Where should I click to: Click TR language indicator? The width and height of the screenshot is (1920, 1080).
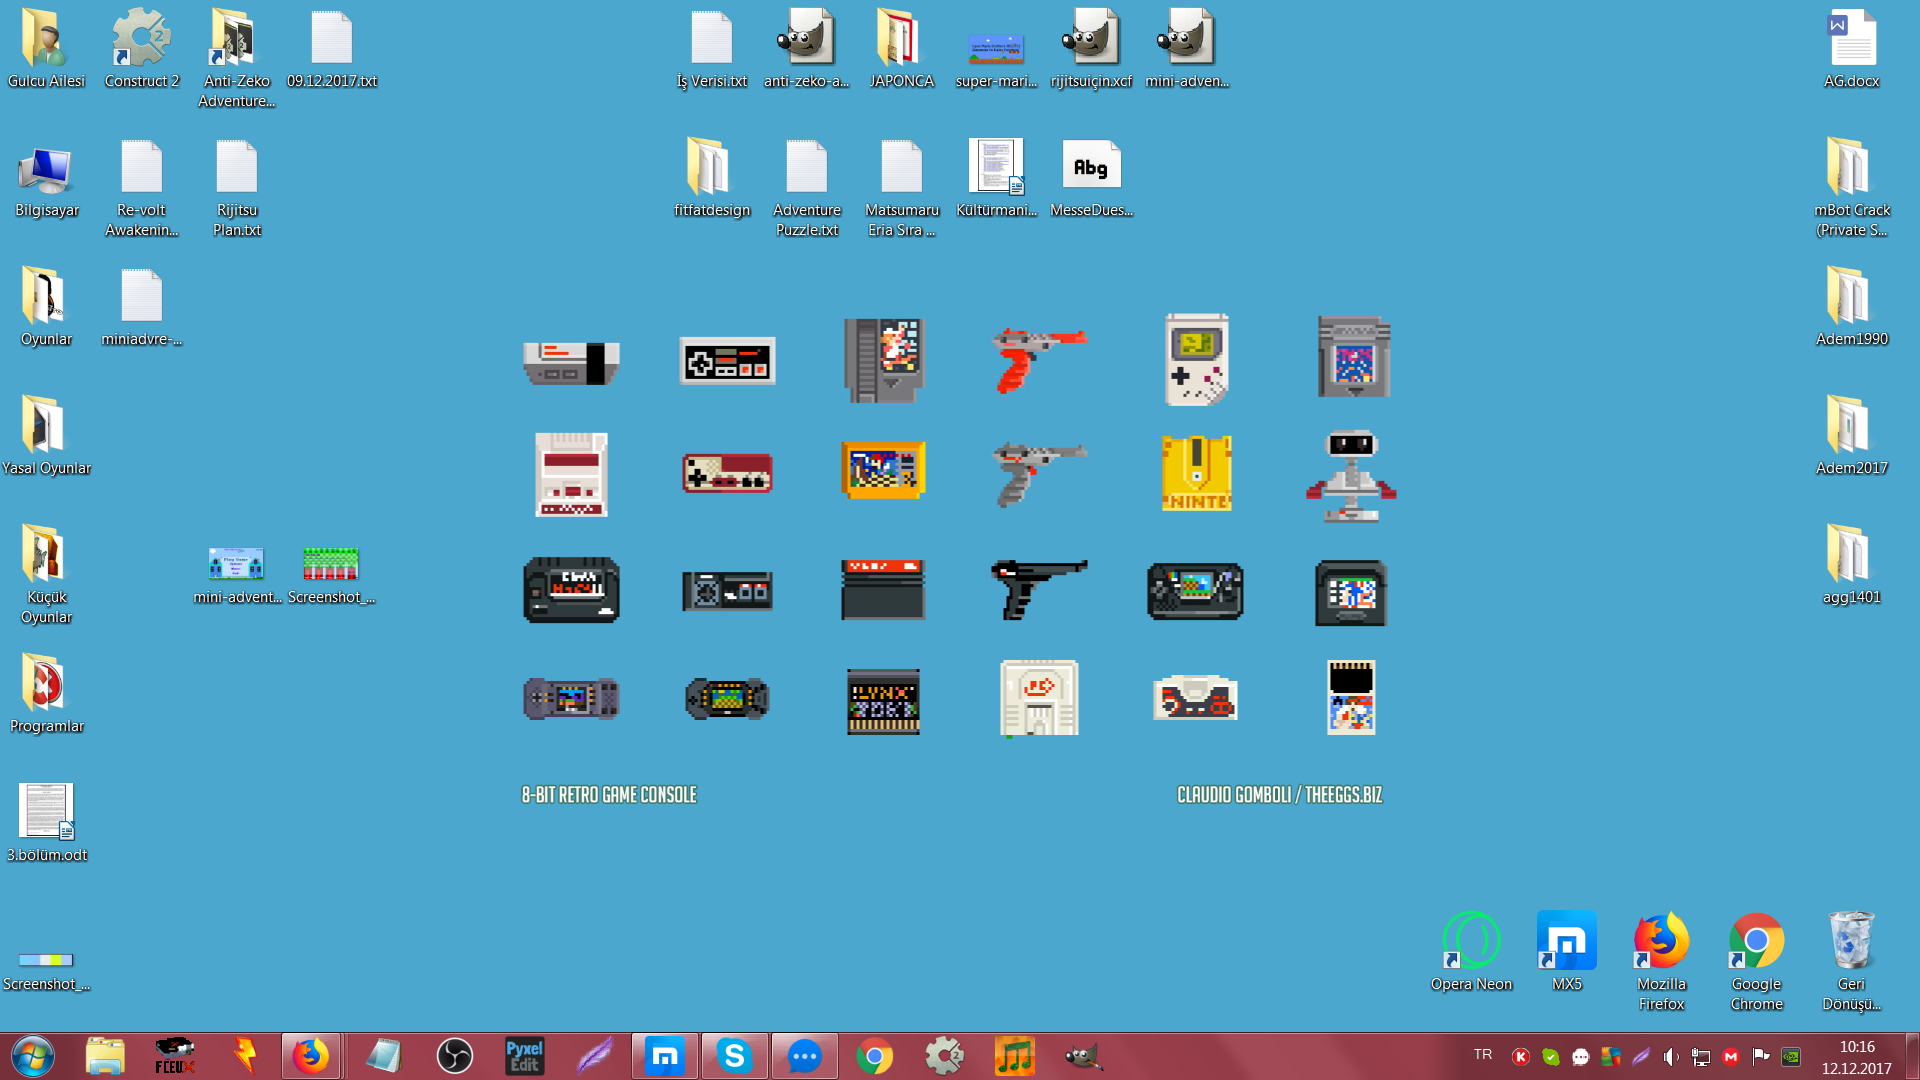tap(1483, 1055)
